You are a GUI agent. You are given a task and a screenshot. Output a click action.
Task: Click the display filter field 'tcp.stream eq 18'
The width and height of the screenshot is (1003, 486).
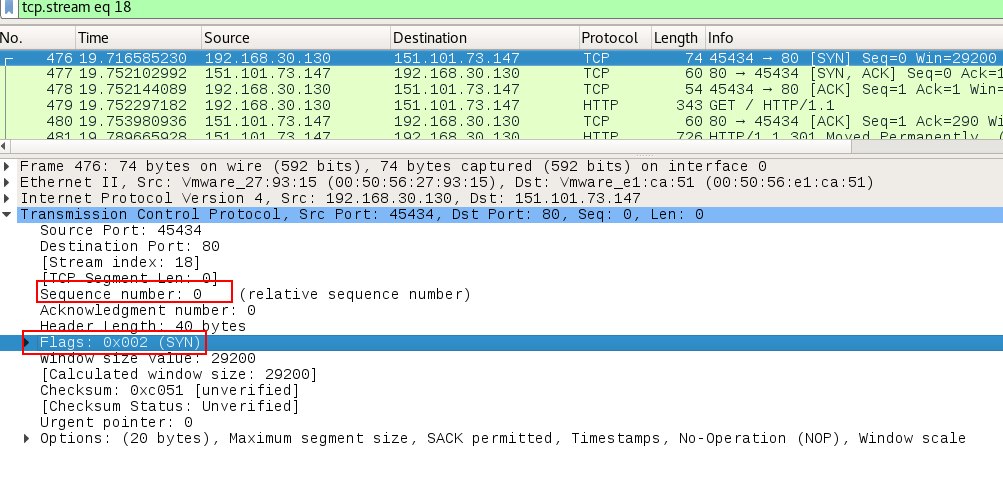(x=512, y=8)
